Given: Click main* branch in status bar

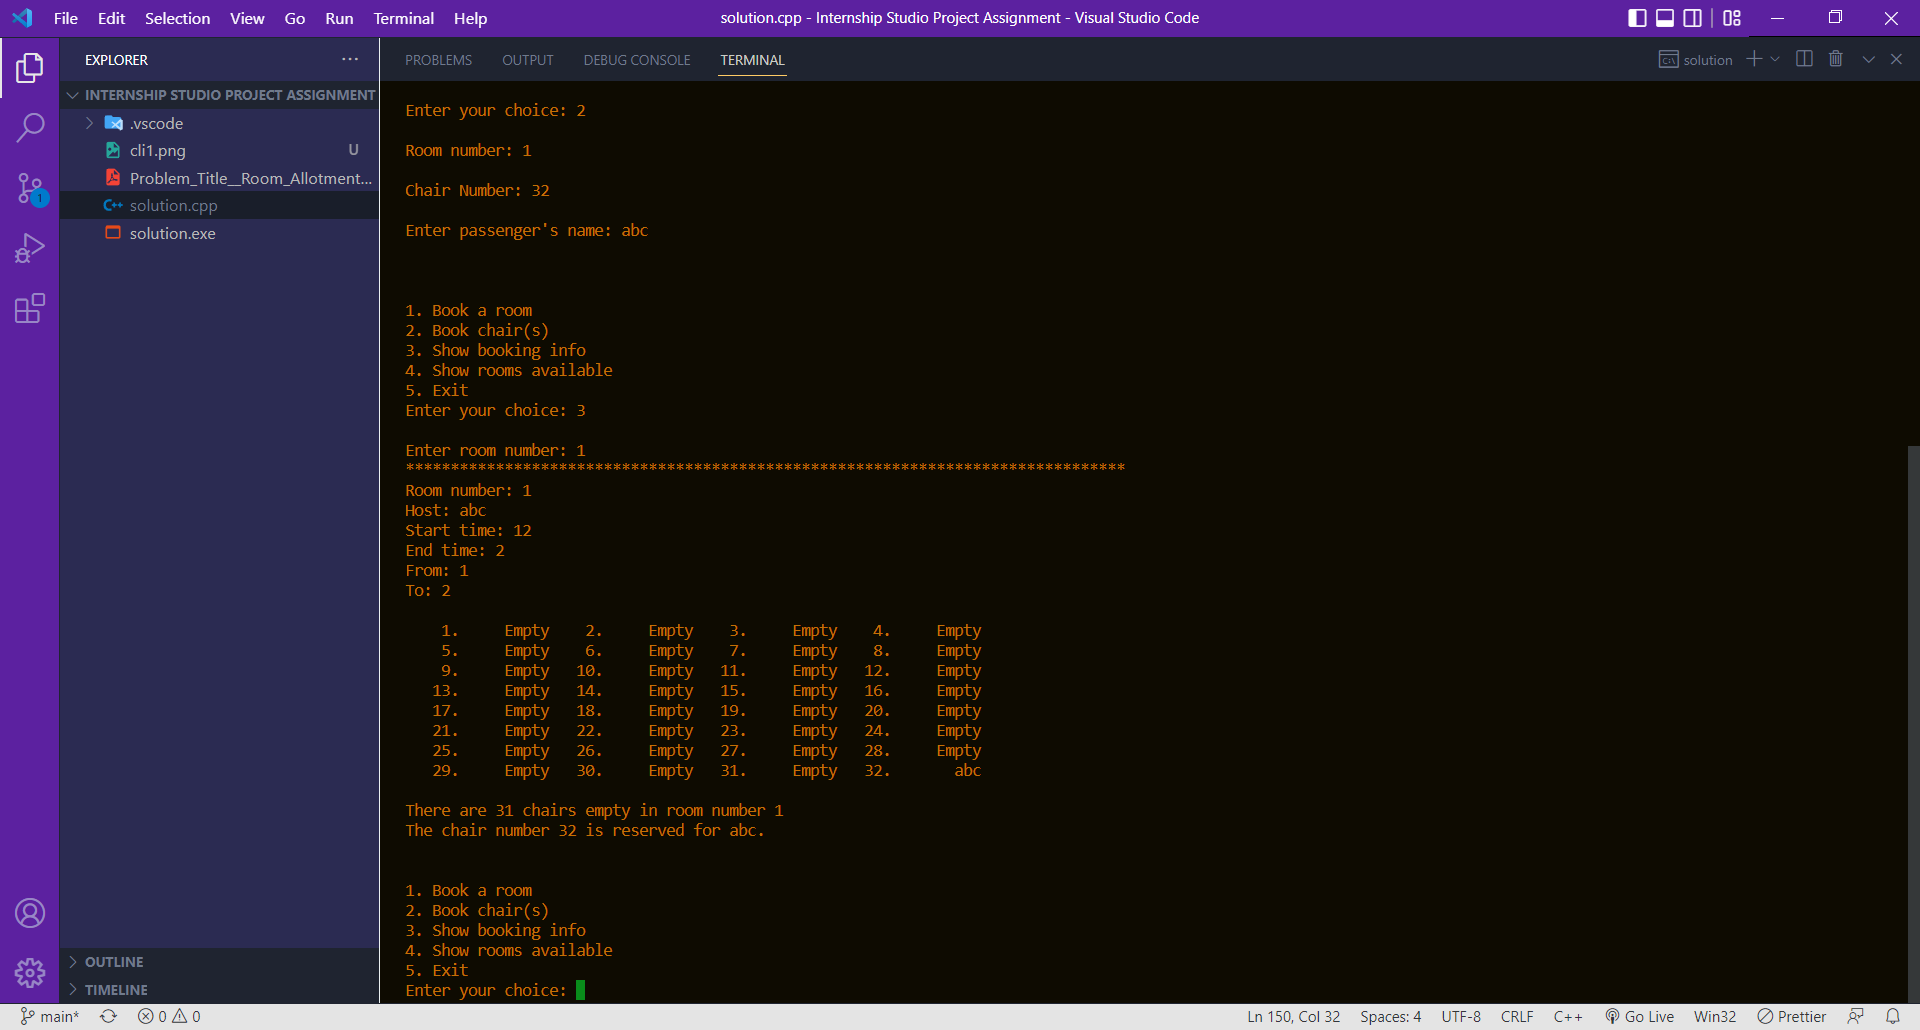Looking at the screenshot, I should [50, 1016].
